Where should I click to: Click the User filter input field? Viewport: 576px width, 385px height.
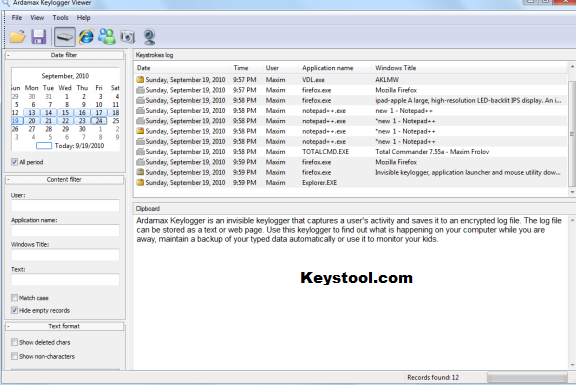65,205
